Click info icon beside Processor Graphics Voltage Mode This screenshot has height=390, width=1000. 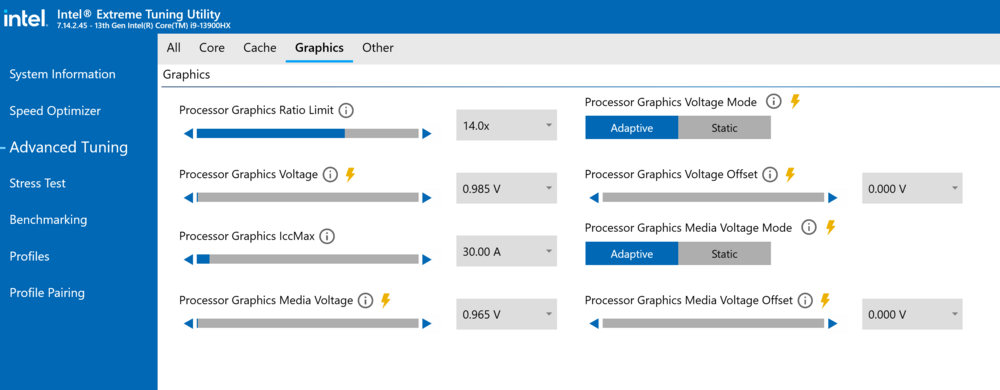(x=774, y=101)
